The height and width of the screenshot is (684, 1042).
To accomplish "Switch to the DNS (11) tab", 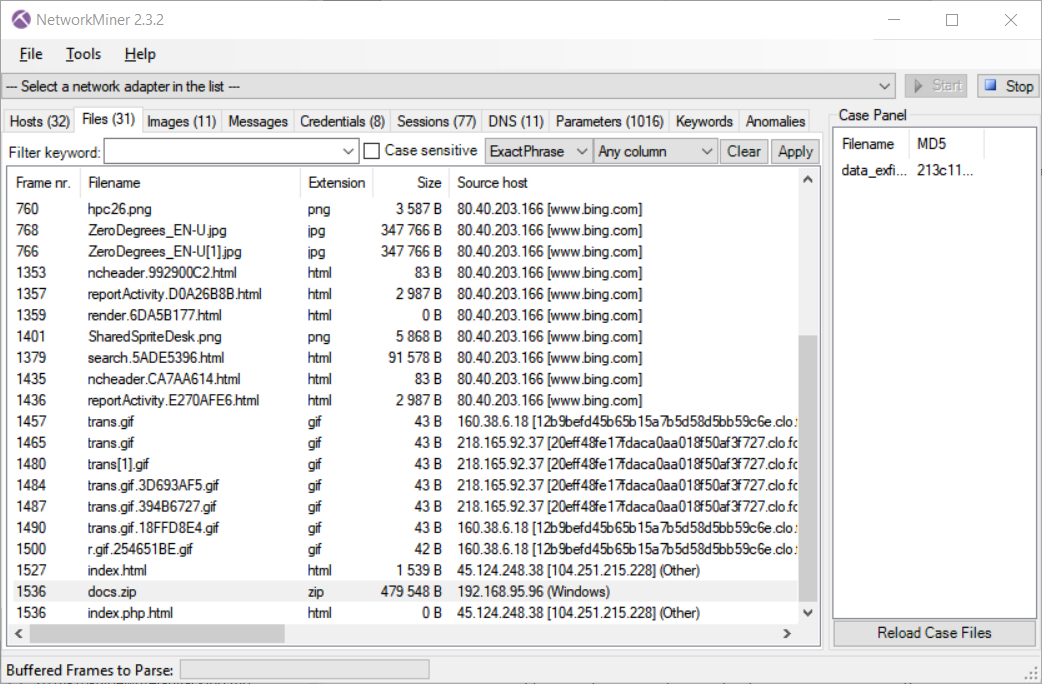I will (516, 122).
